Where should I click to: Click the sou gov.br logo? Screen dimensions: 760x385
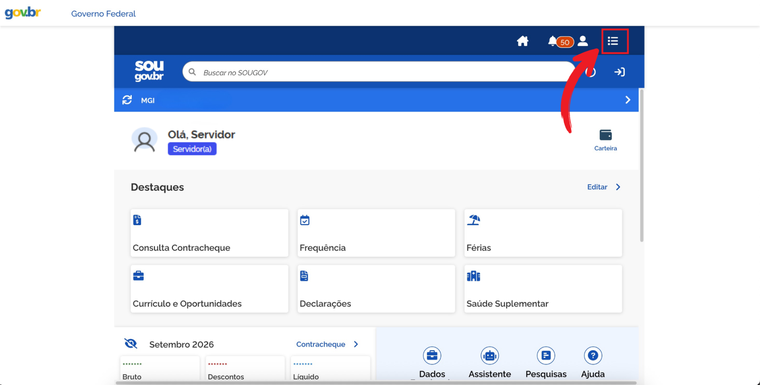pyautogui.click(x=149, y=71)
